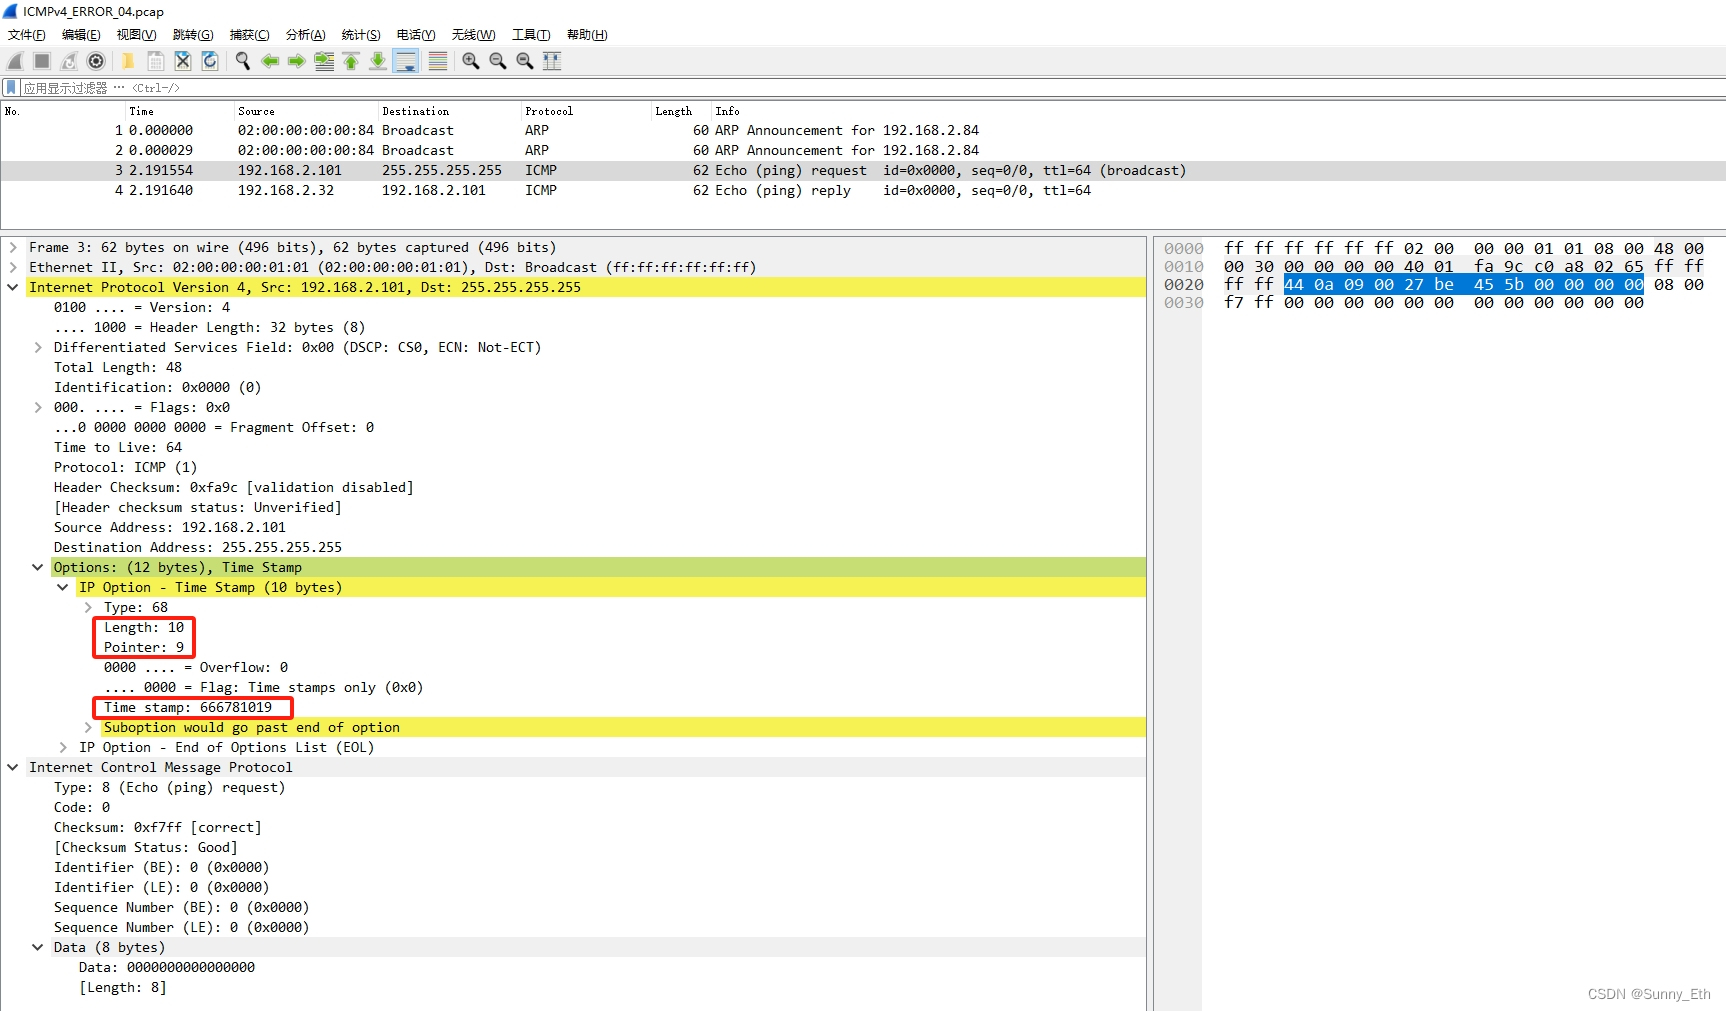
Task: Open capture options with the gear icon
Action: coord(96,61)
